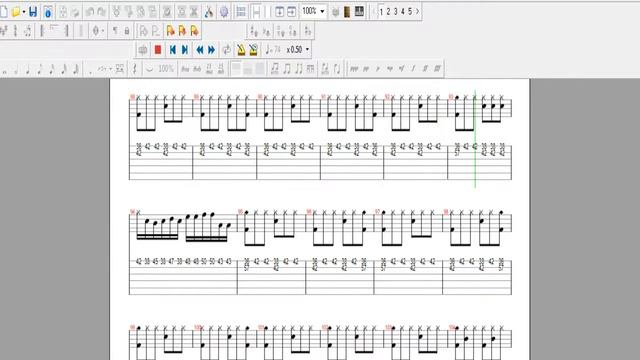Viewport: 640px width, 360px height.
Task: Click tab number 47 in the second system
Action: click(171, 261)
